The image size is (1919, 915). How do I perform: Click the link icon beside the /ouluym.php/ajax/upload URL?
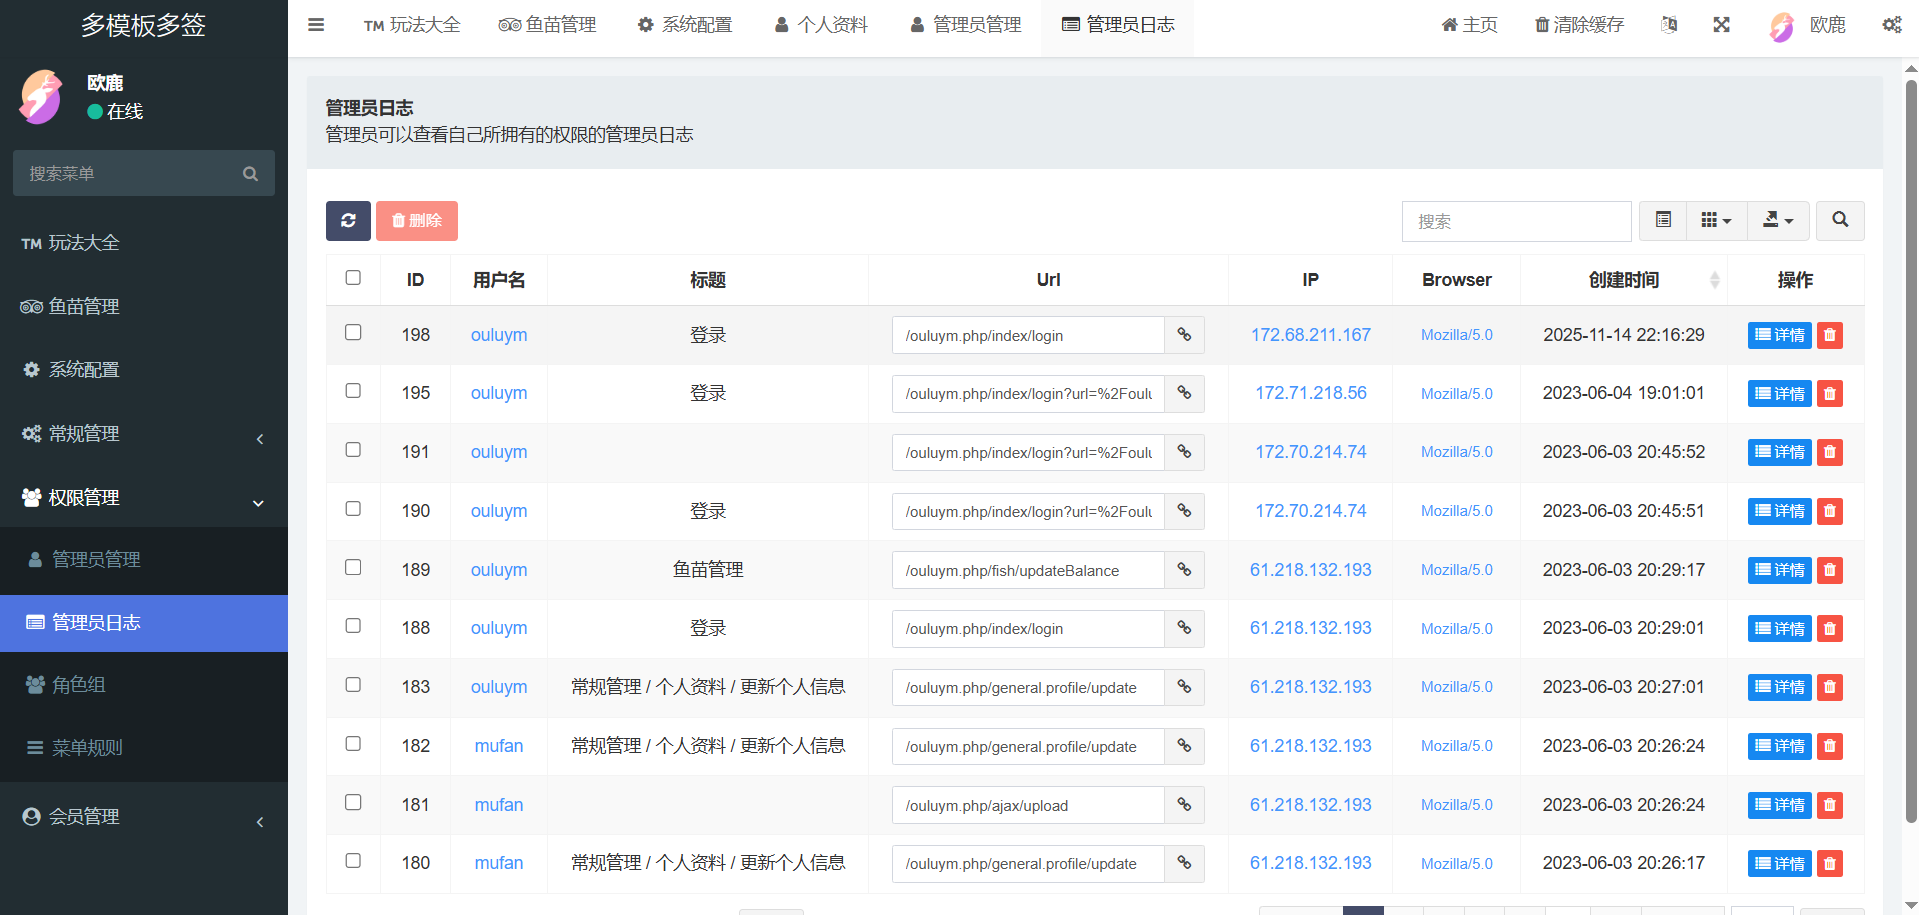tap(1184, 805)
